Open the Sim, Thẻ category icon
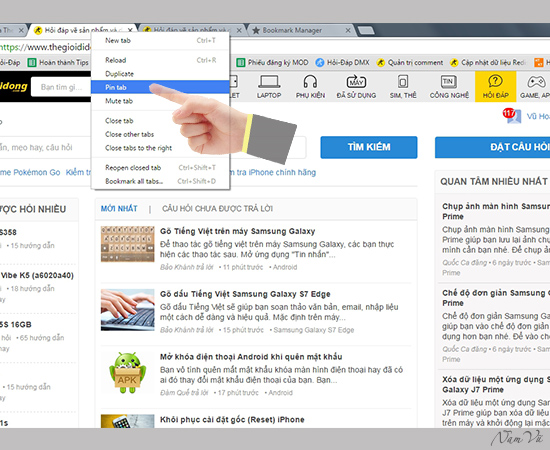The image size is (550, 450). 403,86
